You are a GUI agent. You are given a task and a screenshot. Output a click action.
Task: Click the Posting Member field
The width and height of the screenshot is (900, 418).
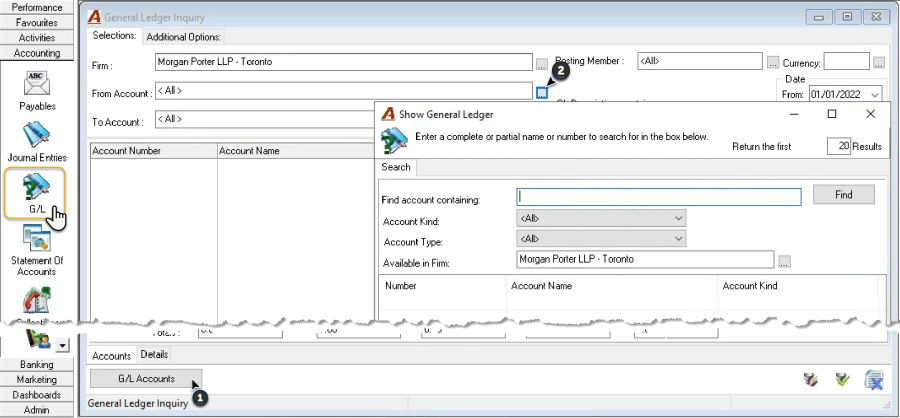700,61
